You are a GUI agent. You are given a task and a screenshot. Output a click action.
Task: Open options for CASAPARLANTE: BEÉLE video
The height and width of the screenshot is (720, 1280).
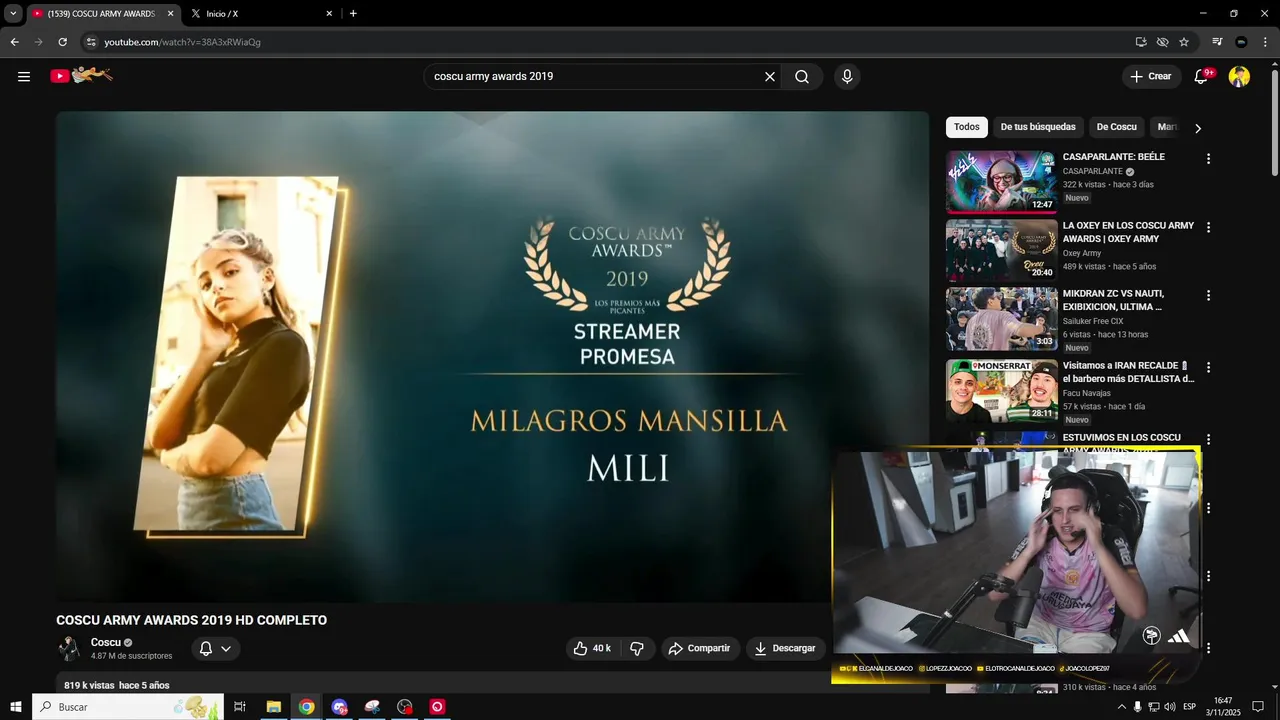tap(1208, 159)
